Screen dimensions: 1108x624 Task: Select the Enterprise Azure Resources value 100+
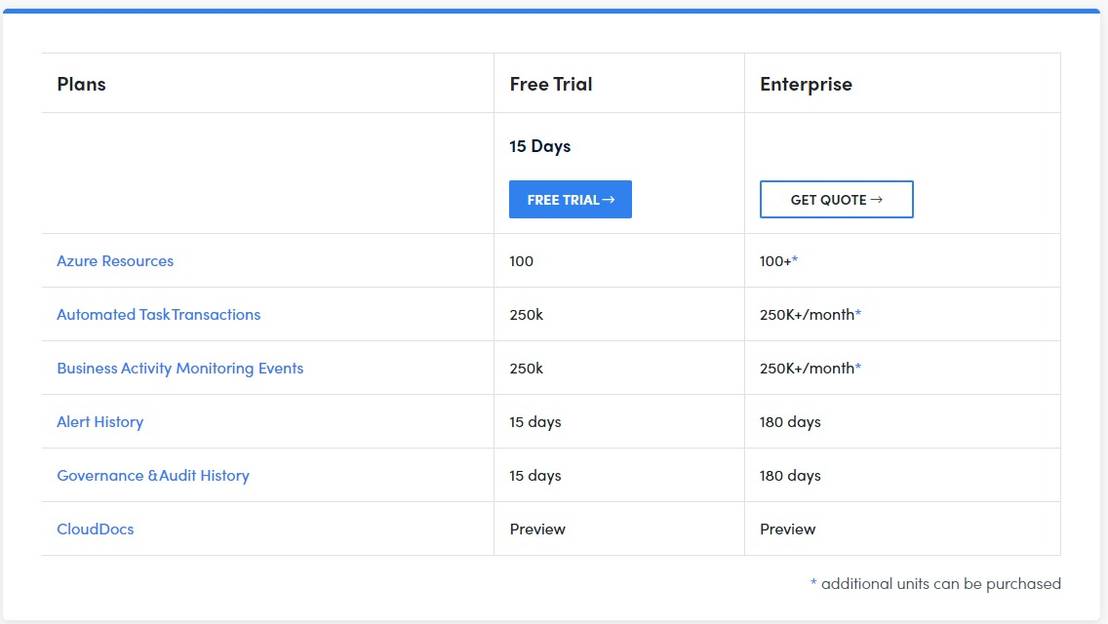(779, 261)
